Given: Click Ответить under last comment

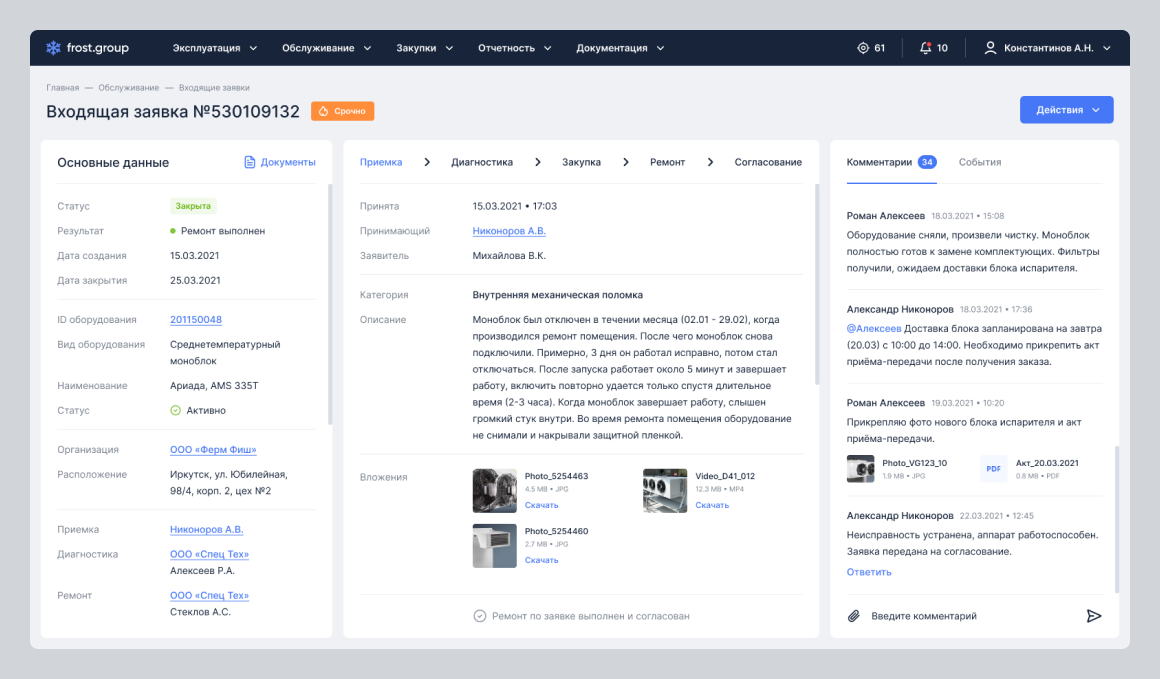Looking at the screenshot, I should [869, 572].
